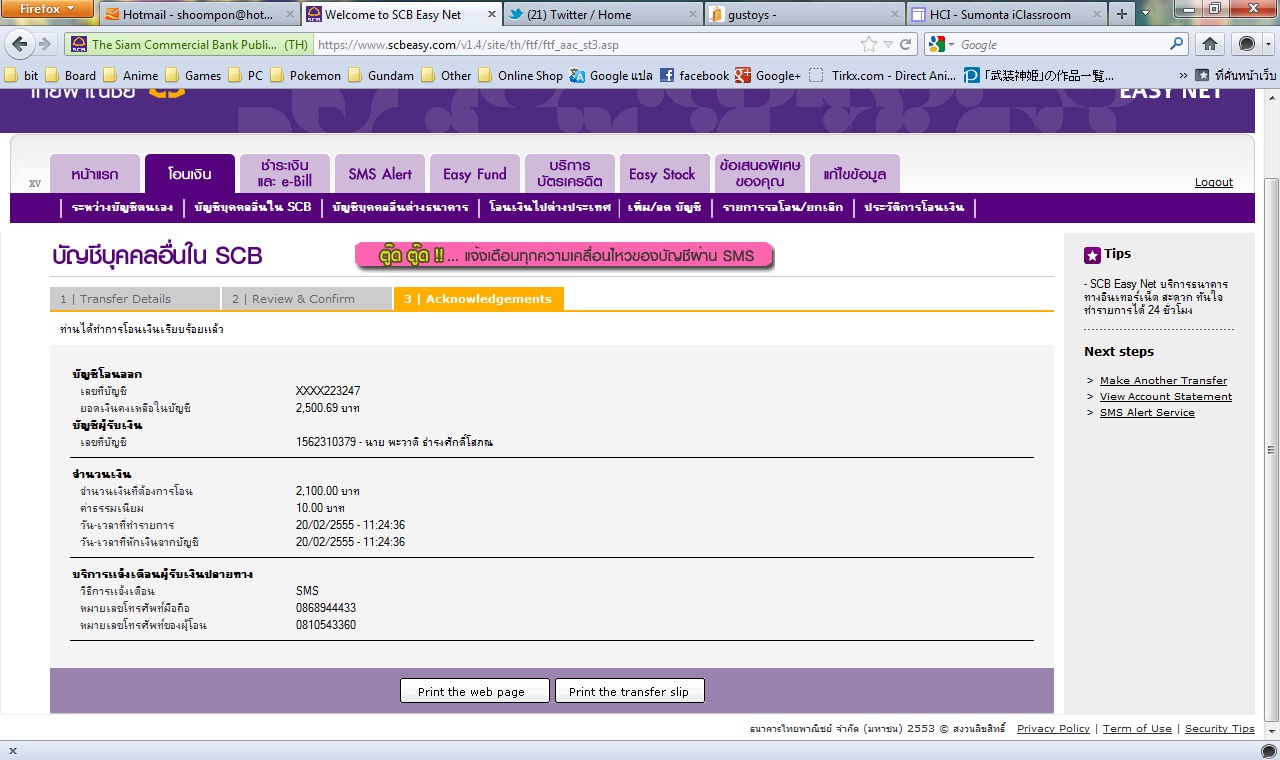Open the Google แปล bookmark
The width and height of the screenshot is (1280, 760).
pyautogui.click(x=611, y=75)
